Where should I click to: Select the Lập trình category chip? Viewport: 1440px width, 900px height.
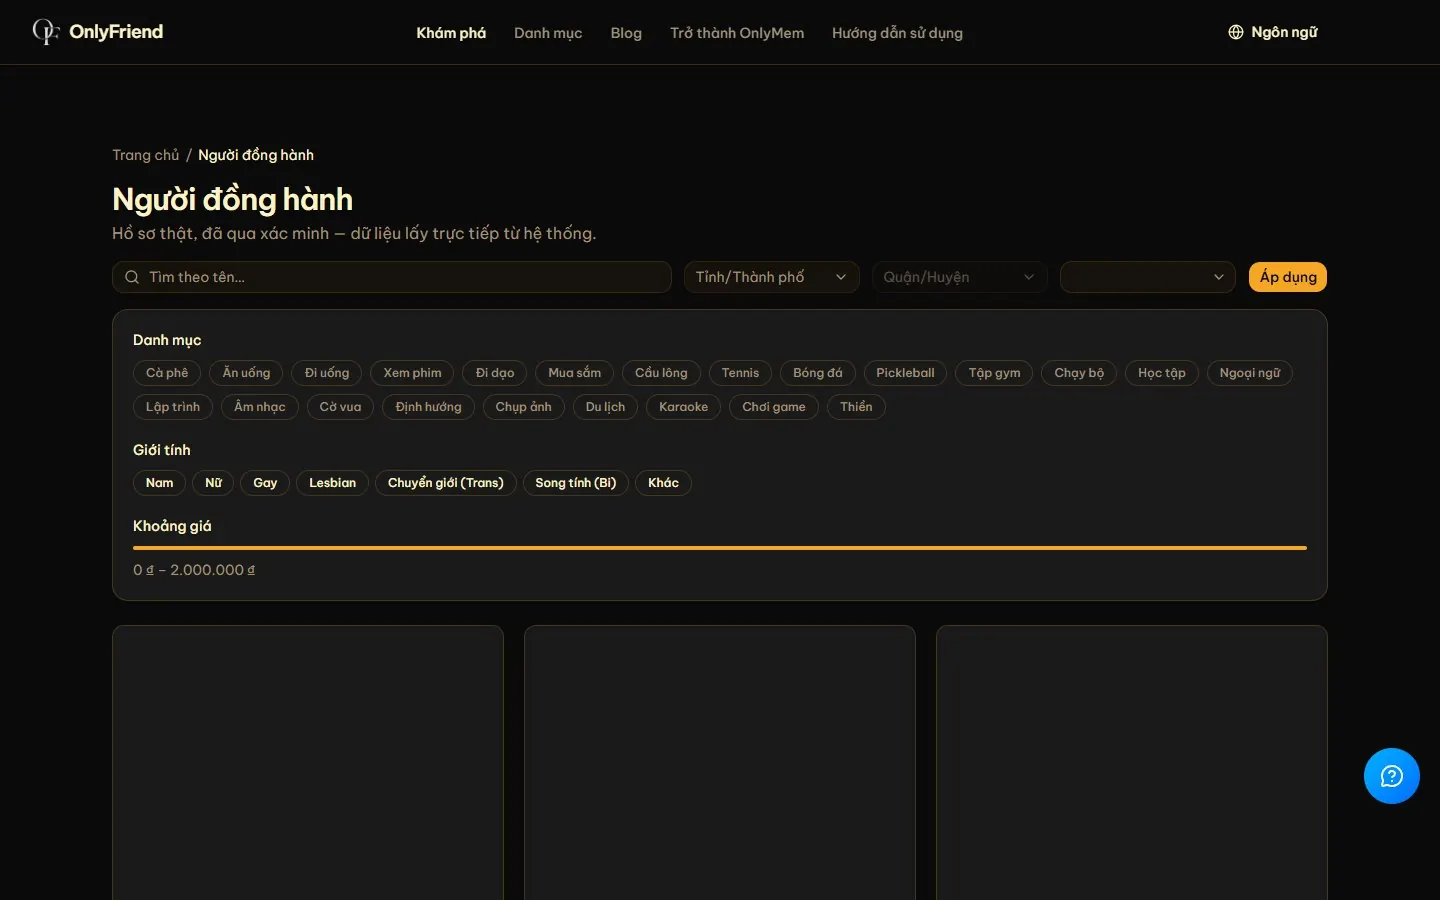point(173,407)
